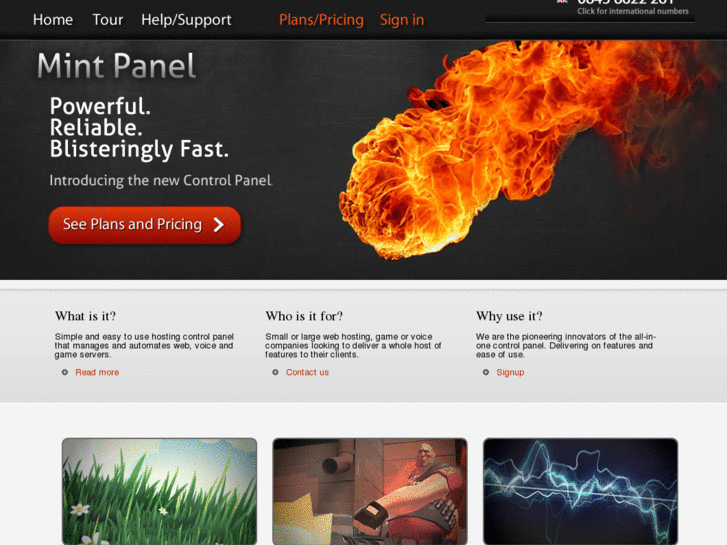Screen dimensions: 727x545
Task: Follow the Read more link
Action: click(x=97, y=372)
